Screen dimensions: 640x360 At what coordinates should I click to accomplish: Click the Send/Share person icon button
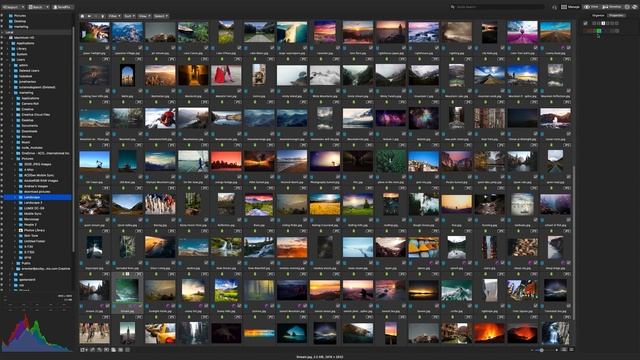(x=63, y=7)
